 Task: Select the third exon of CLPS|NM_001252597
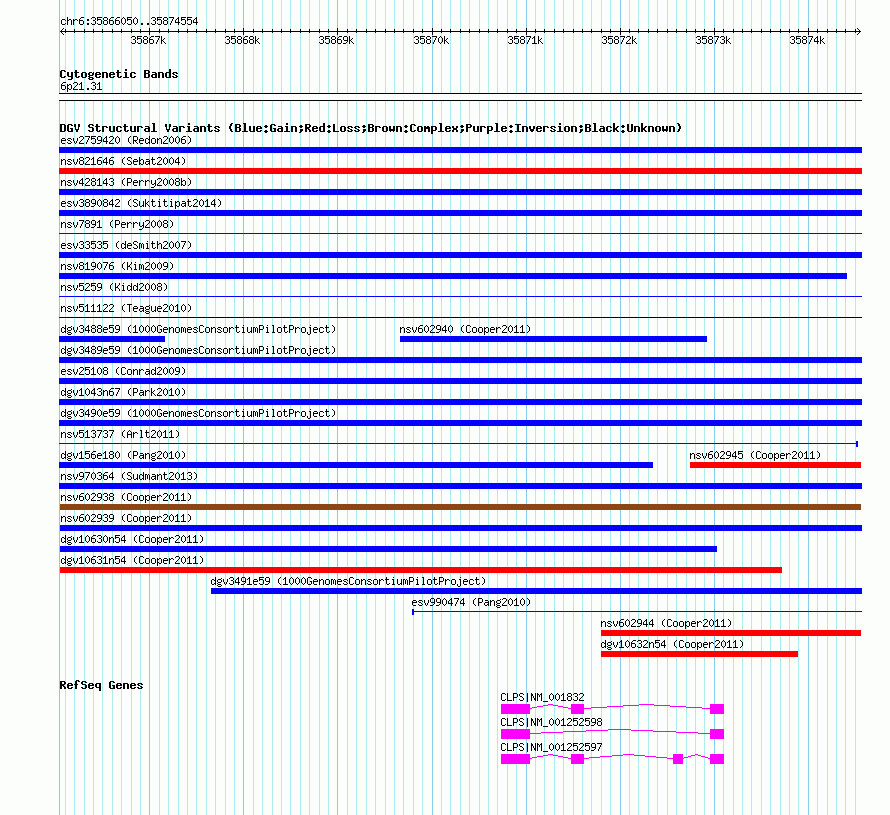[x=678, y=759]
